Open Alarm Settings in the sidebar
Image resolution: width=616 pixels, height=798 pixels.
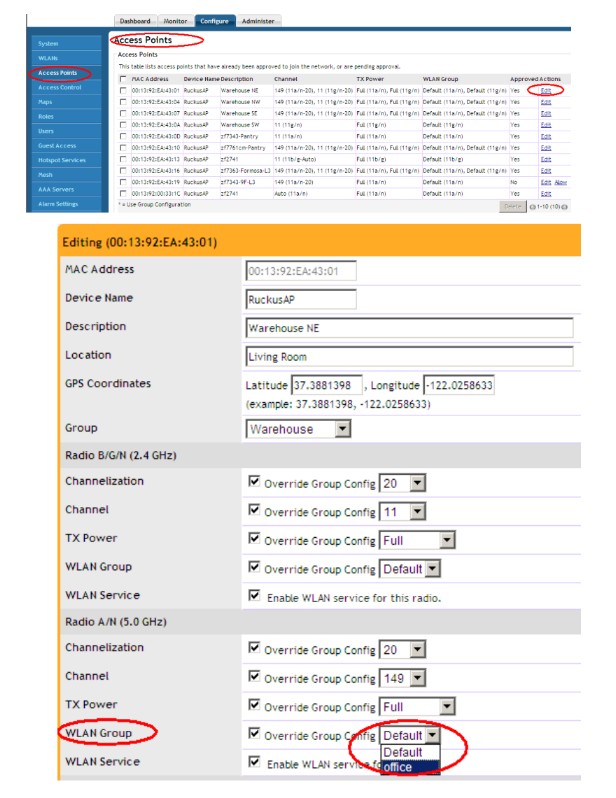pos(66,204)
